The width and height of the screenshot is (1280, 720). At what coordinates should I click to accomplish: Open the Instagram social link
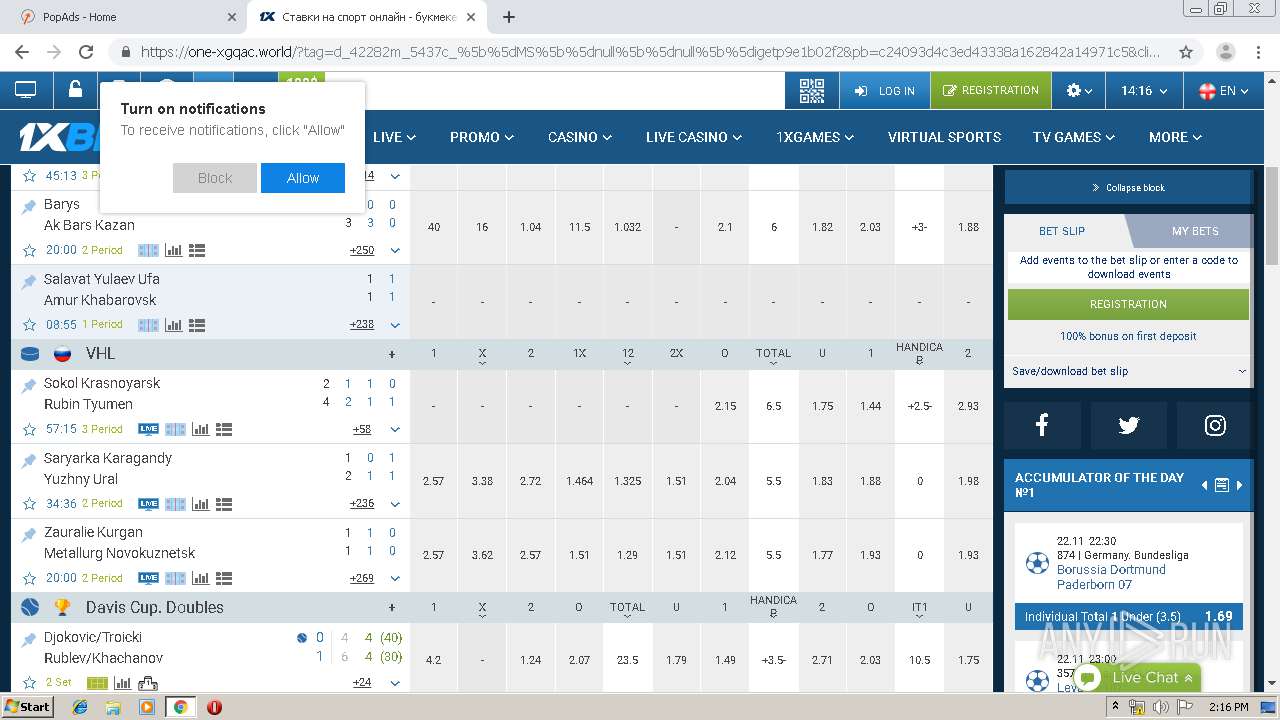tap(1215, 426)
